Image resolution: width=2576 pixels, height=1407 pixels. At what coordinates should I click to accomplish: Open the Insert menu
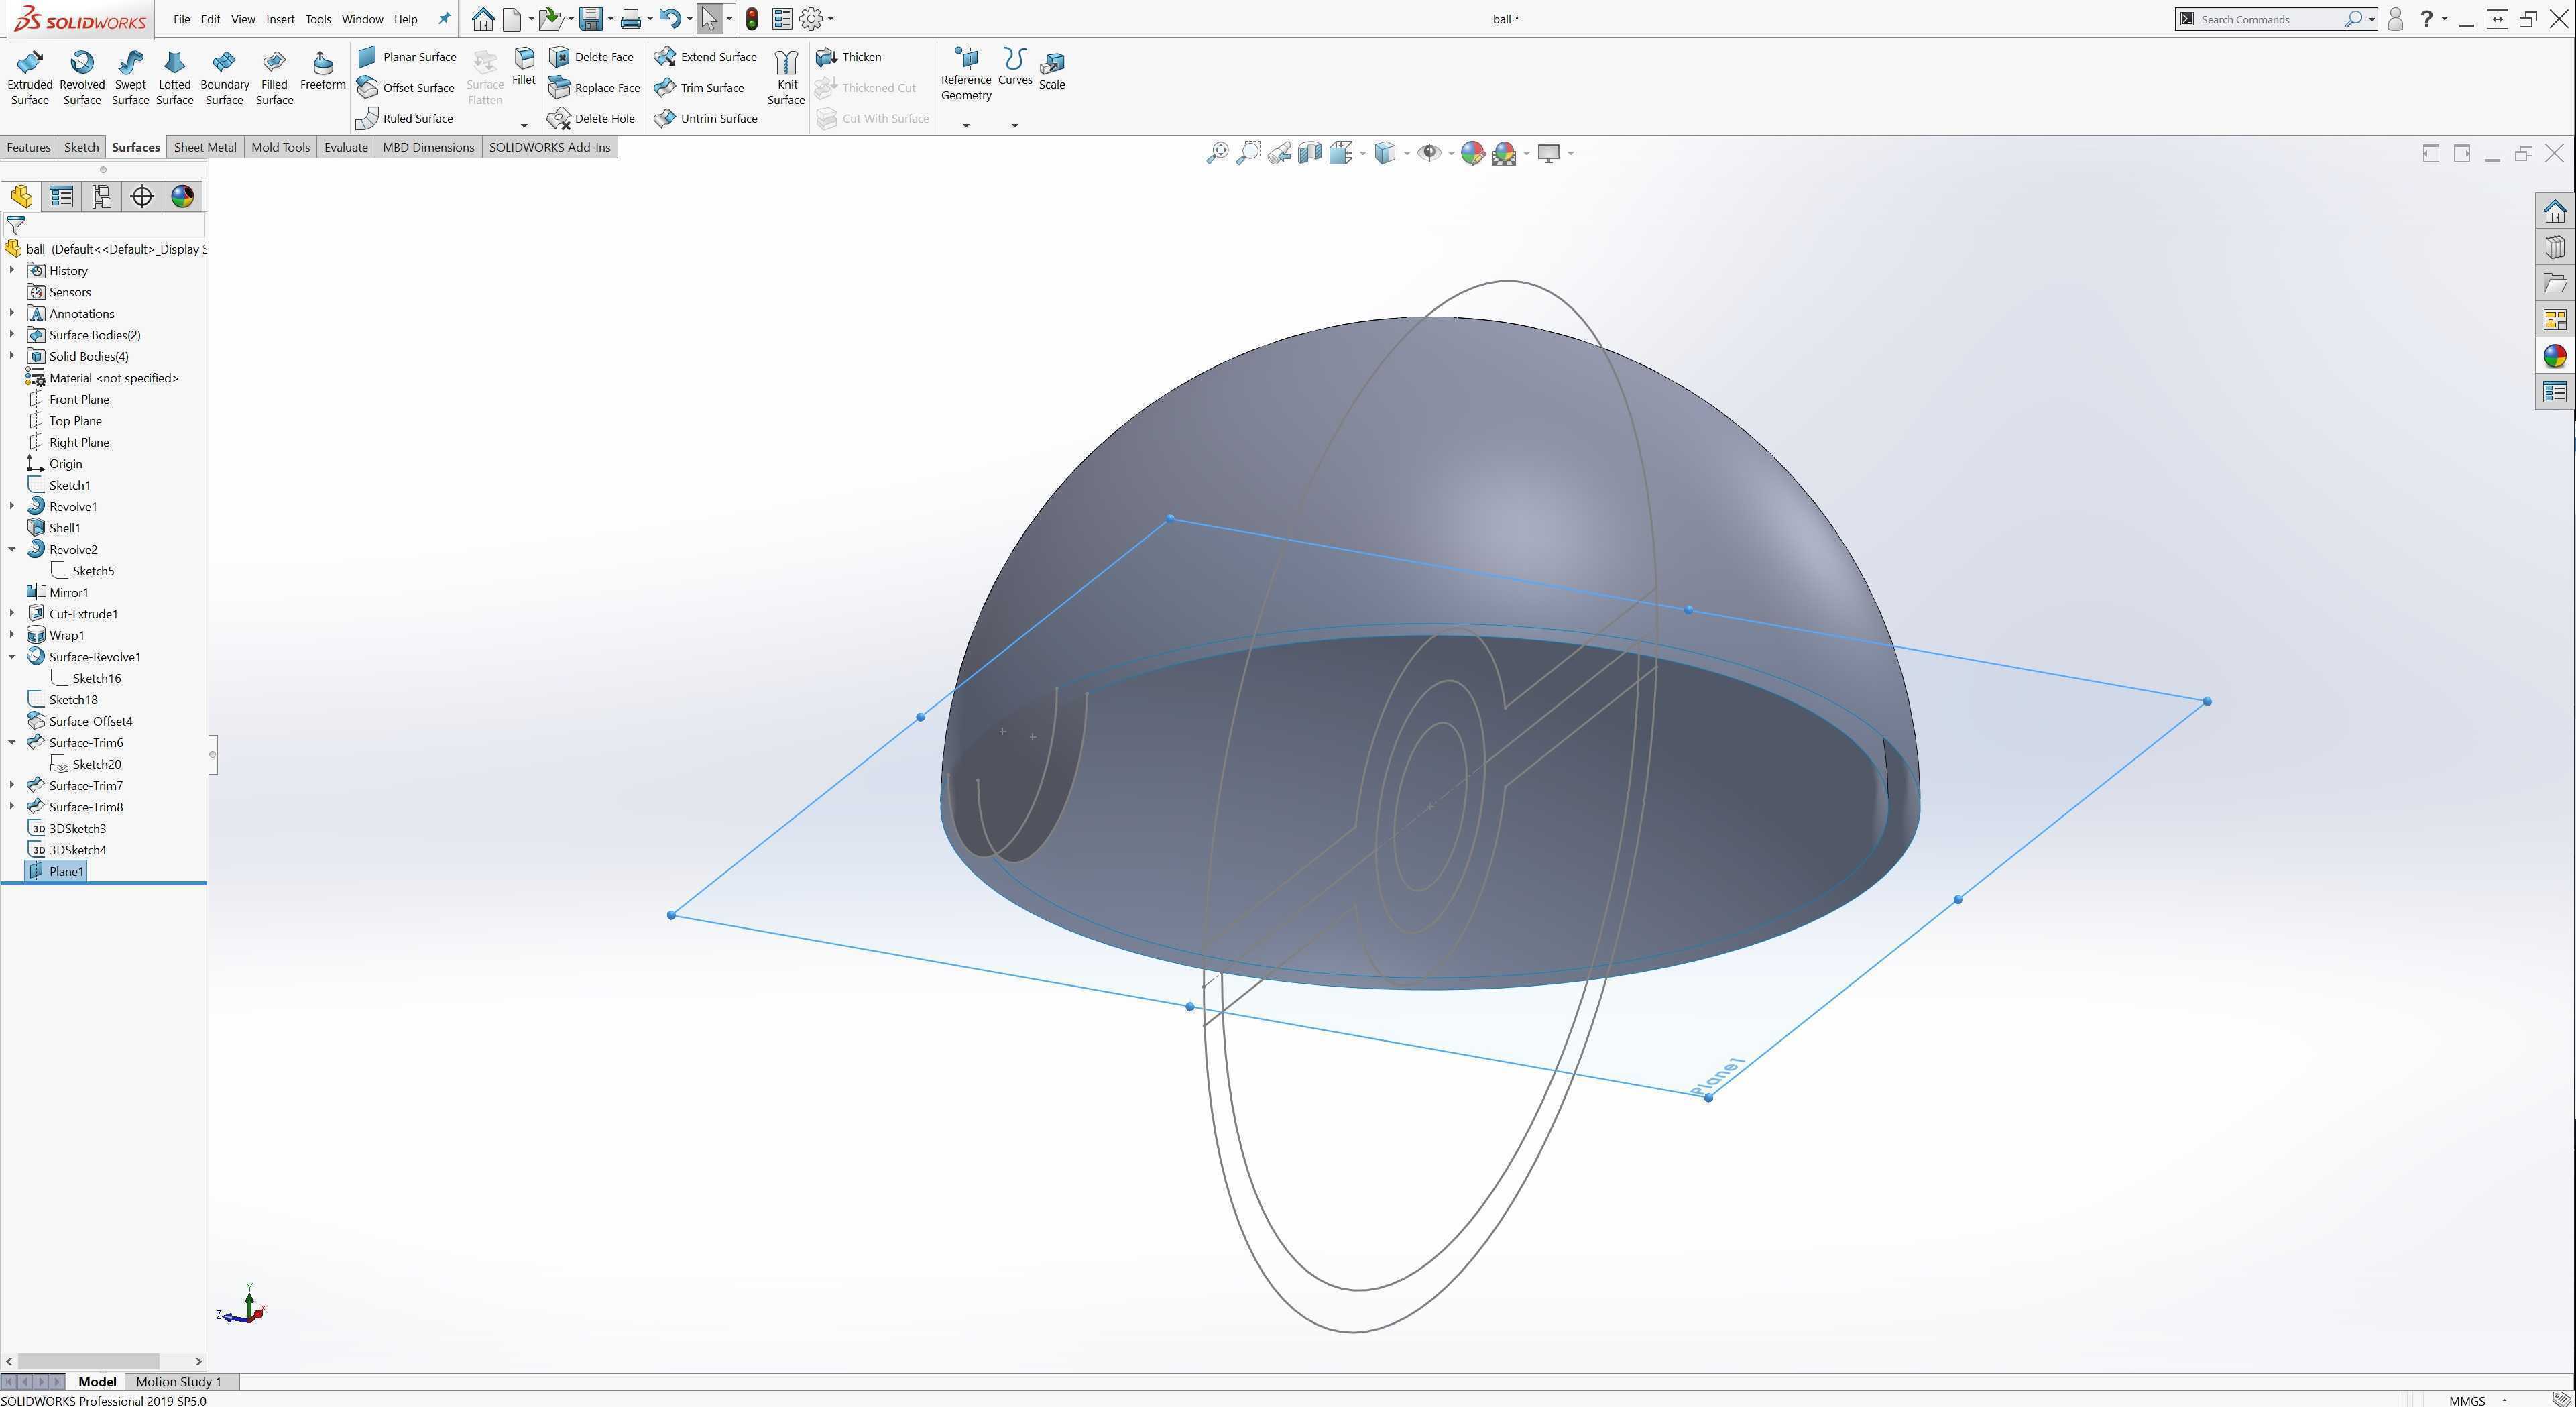coord(280,19)
